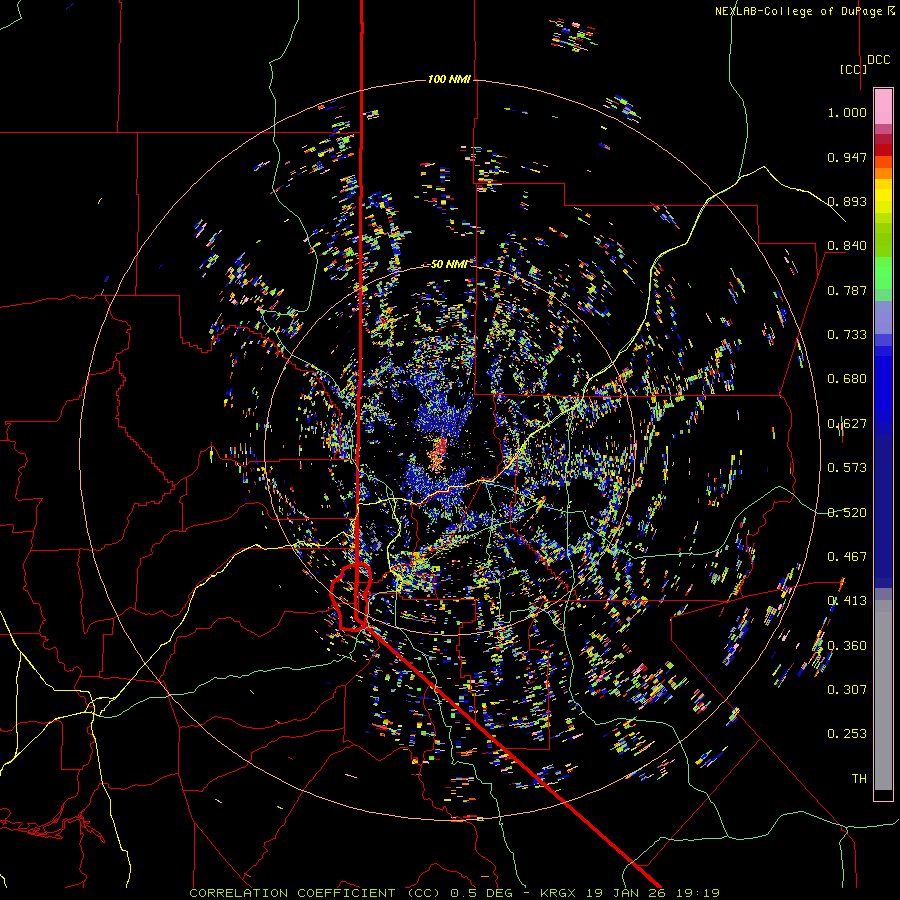
Task: Click the 0.360 color scale value
Action: (x=847, y=646)
